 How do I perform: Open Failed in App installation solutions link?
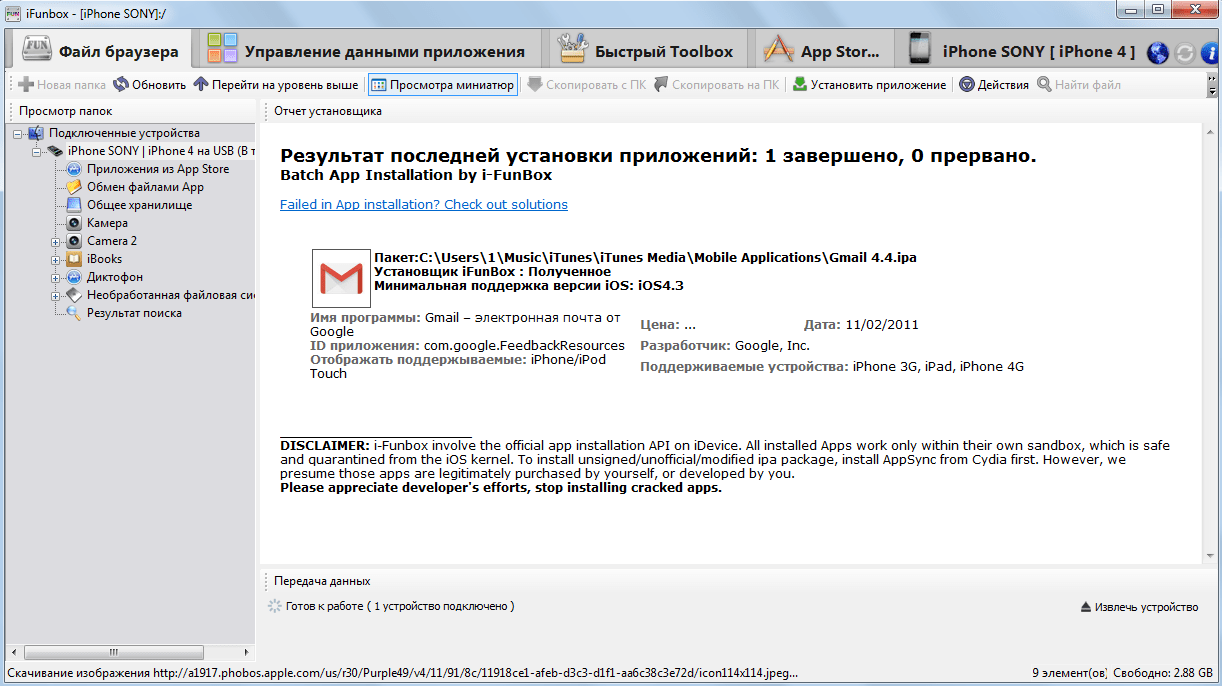click(423, 205)
